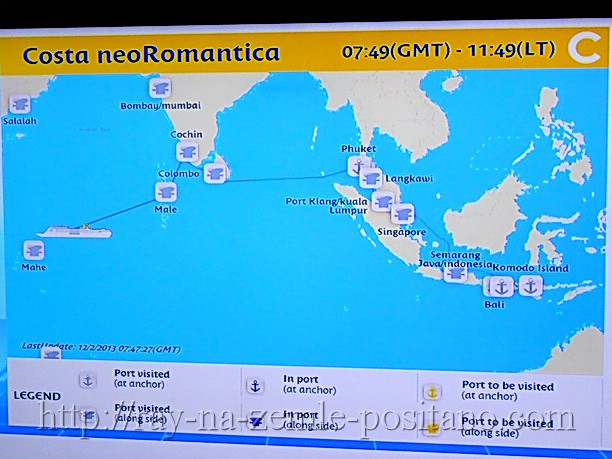Viewport: 612px width, 459px height.
Task: Click the Phuket anchor icon
Action: [x=356, y=165]
